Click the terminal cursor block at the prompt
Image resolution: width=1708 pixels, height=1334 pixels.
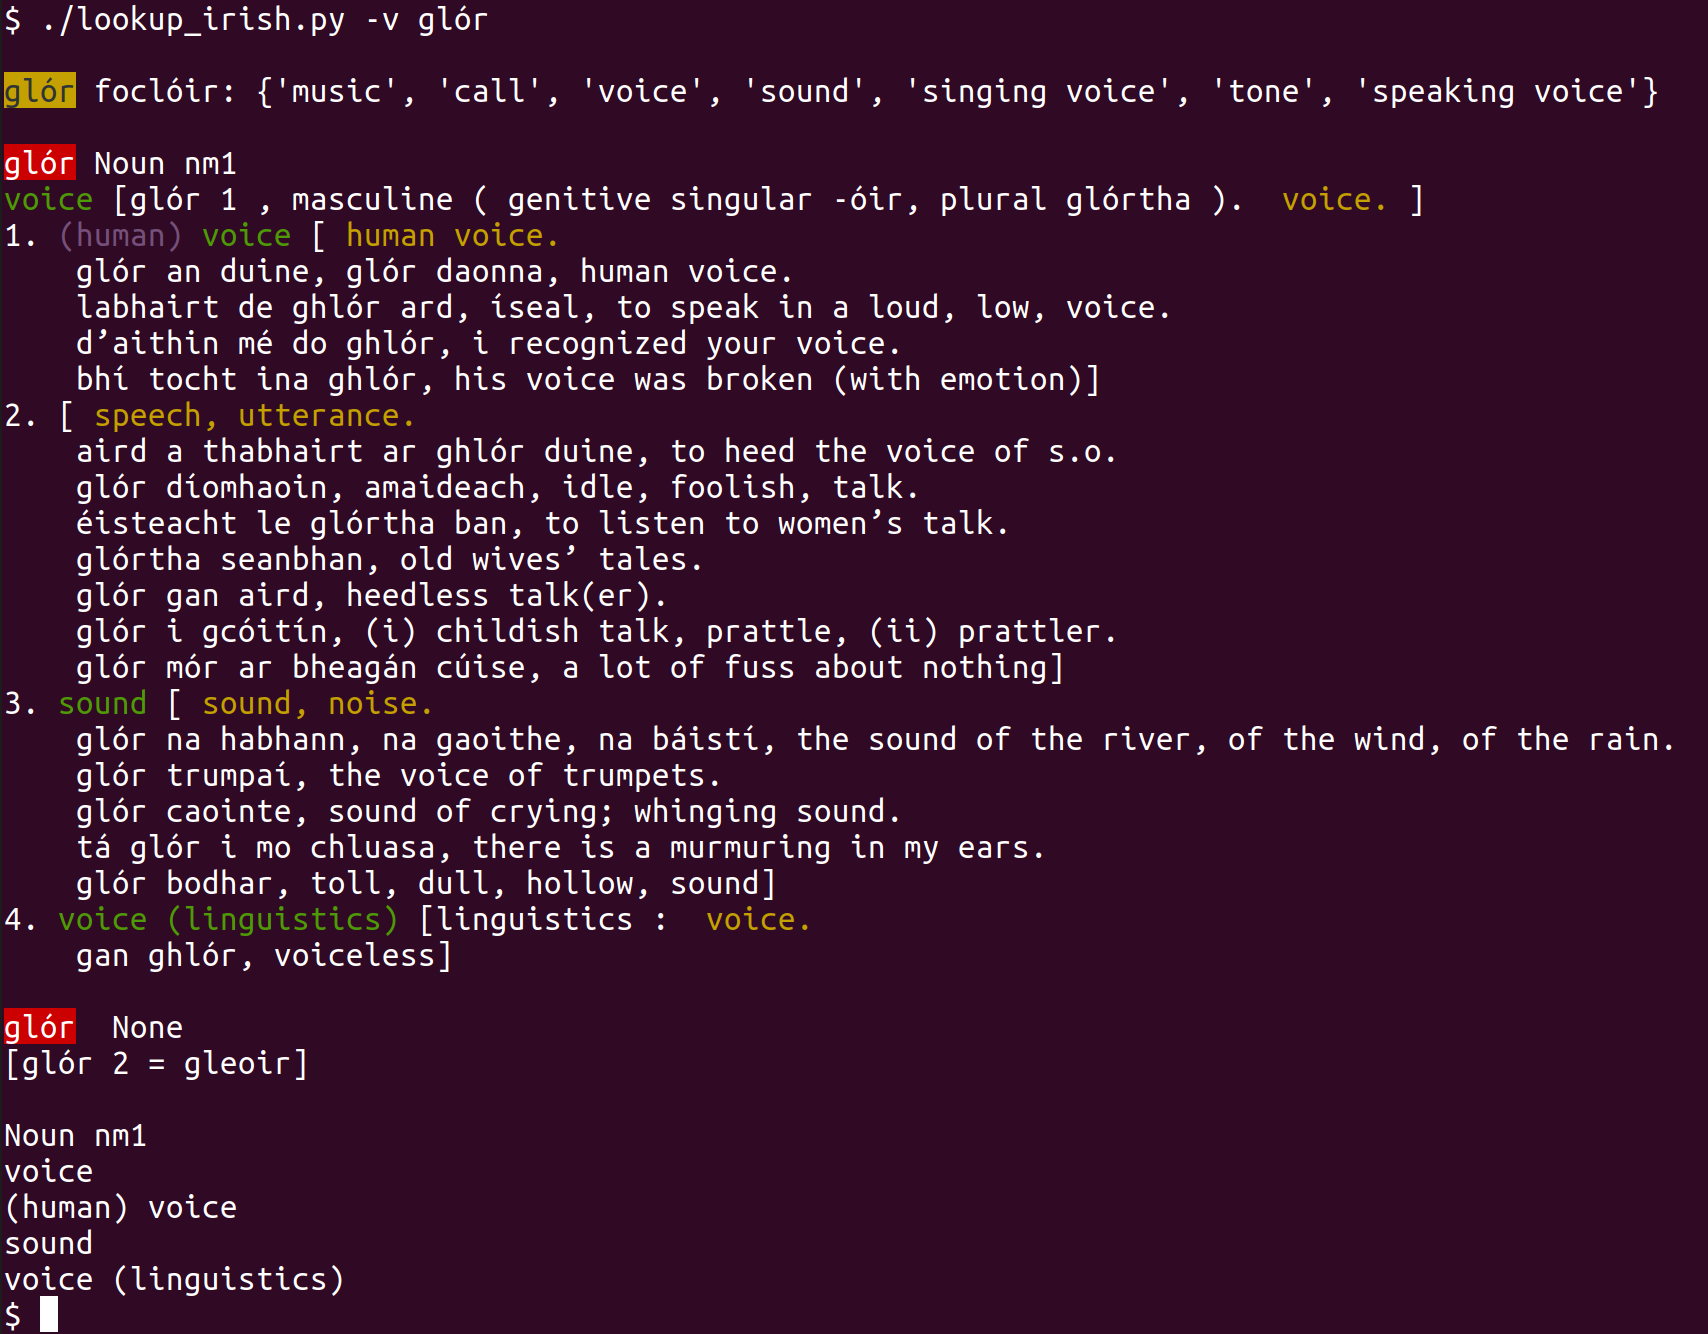click(49, 1315)
